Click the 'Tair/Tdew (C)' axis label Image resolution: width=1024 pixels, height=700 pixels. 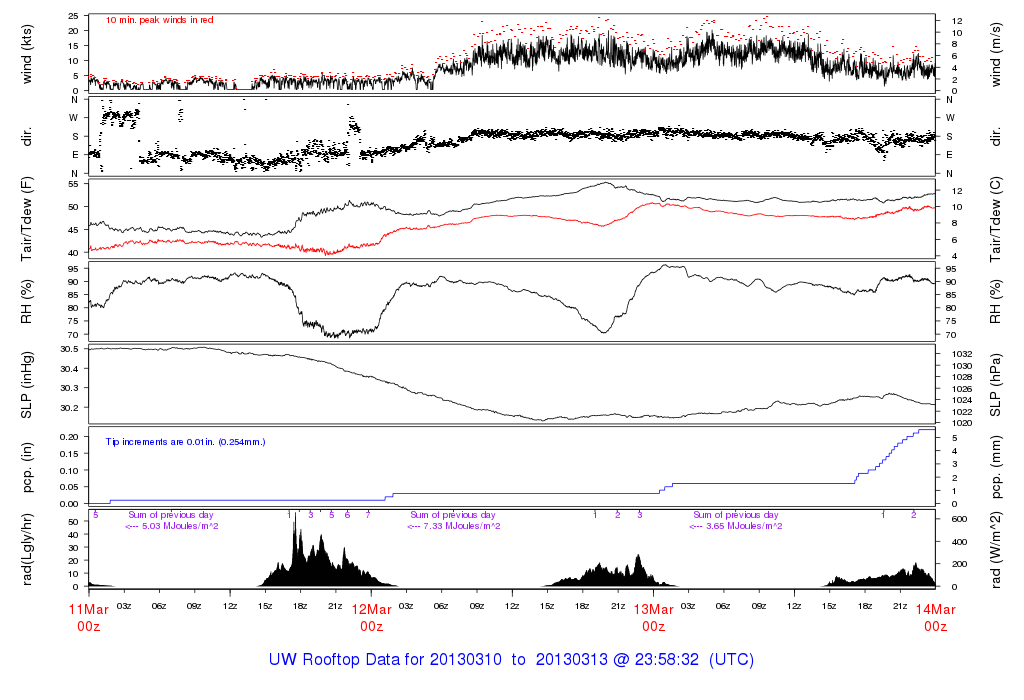(995, 219)
